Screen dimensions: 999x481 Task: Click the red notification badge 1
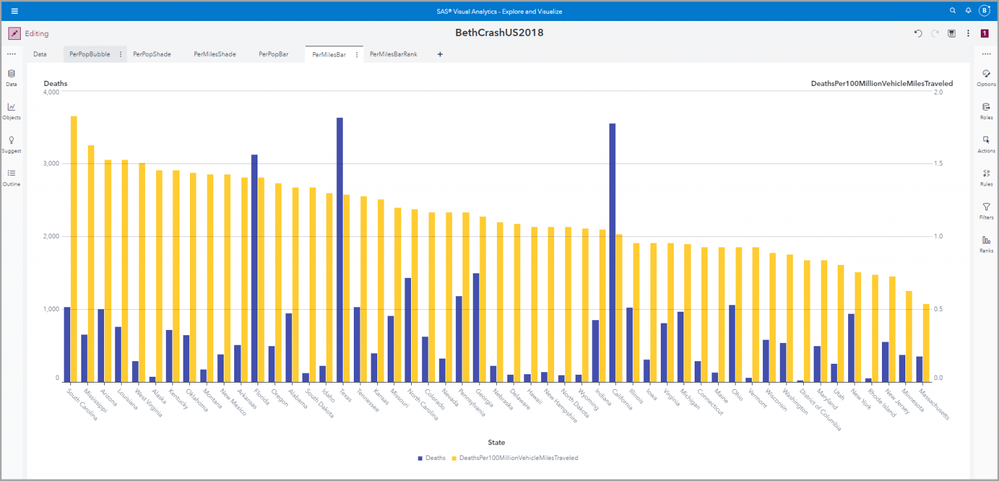tap(984, 33)
